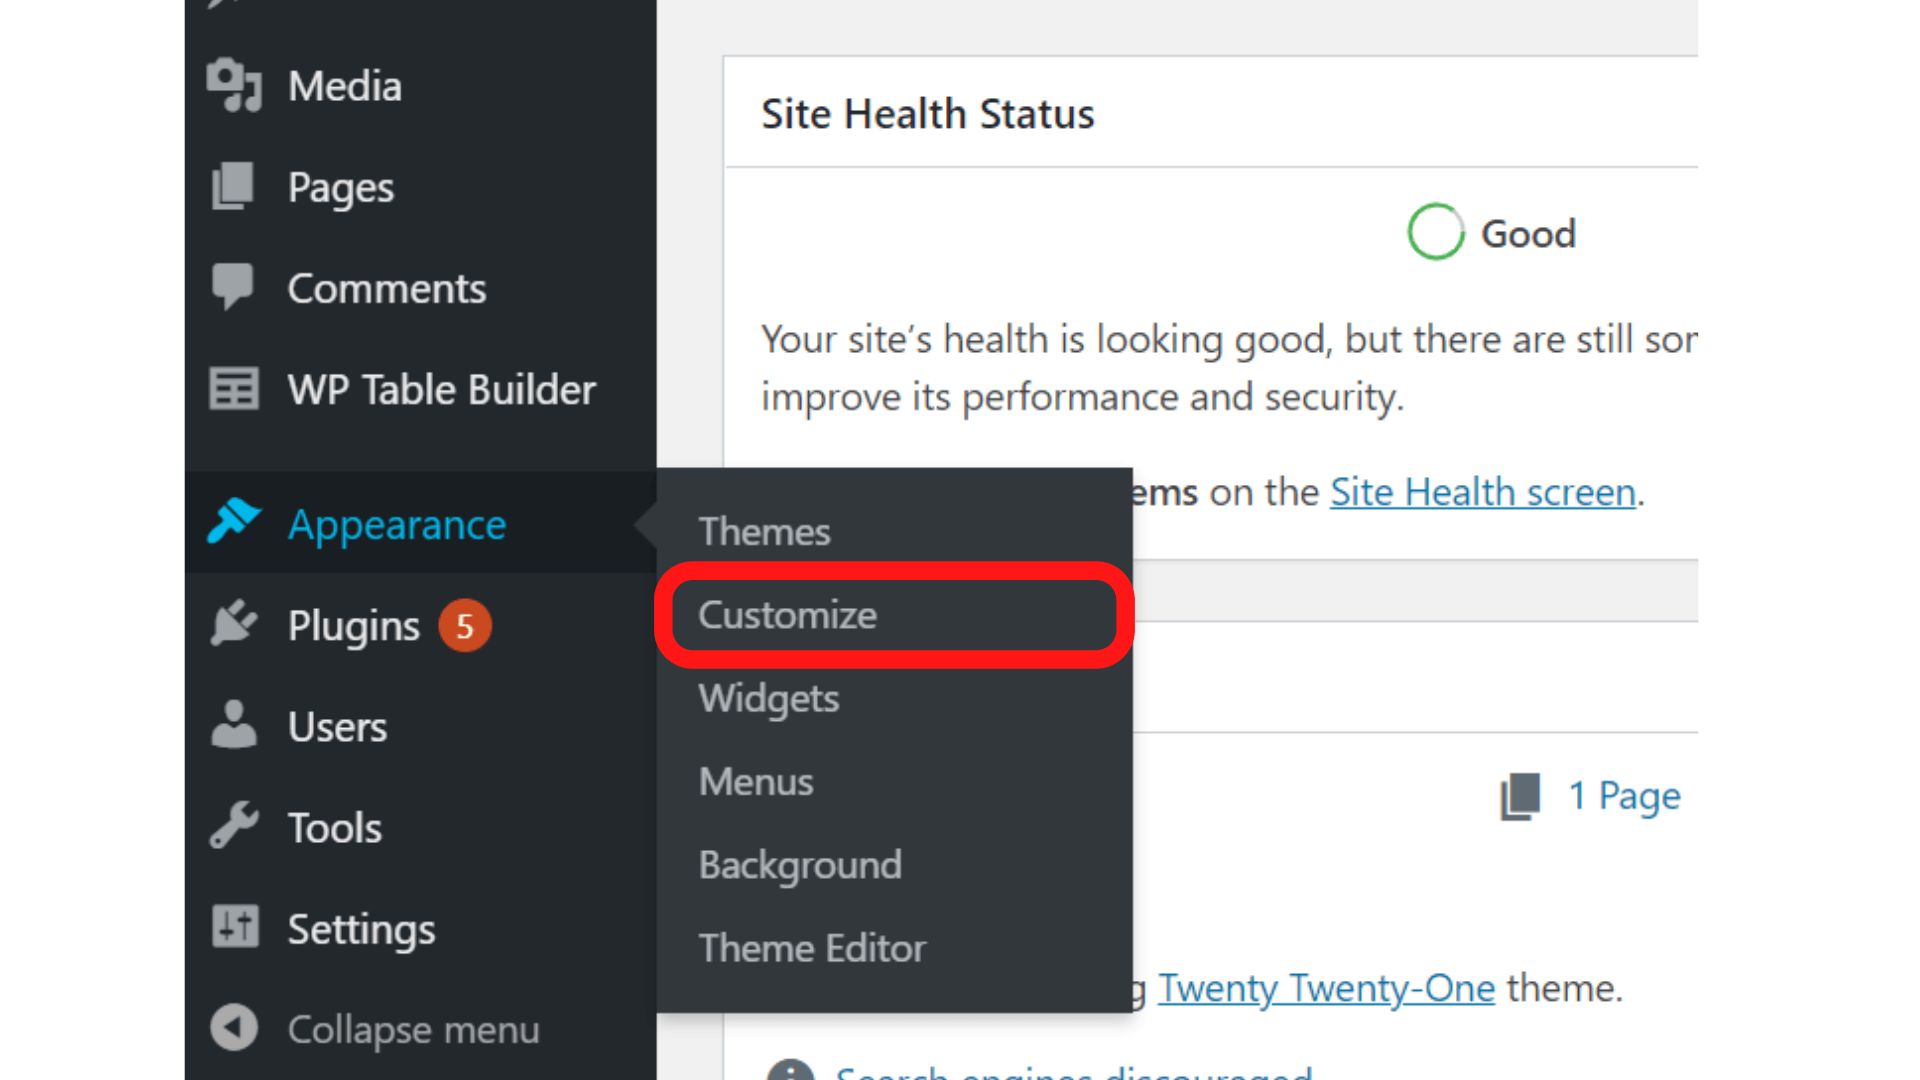Open the Appearance flyout arrow
This screenshot has width=1920, height=1080.
coord(645,523)
